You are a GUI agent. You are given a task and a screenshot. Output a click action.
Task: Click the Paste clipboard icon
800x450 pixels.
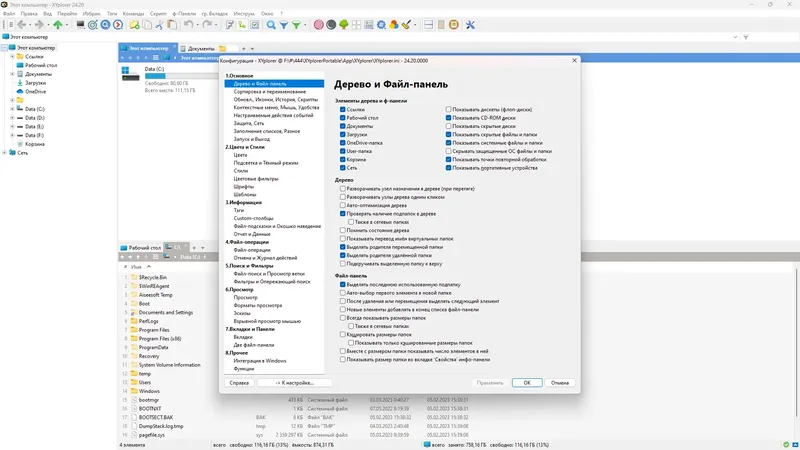(x=172, y=24)
